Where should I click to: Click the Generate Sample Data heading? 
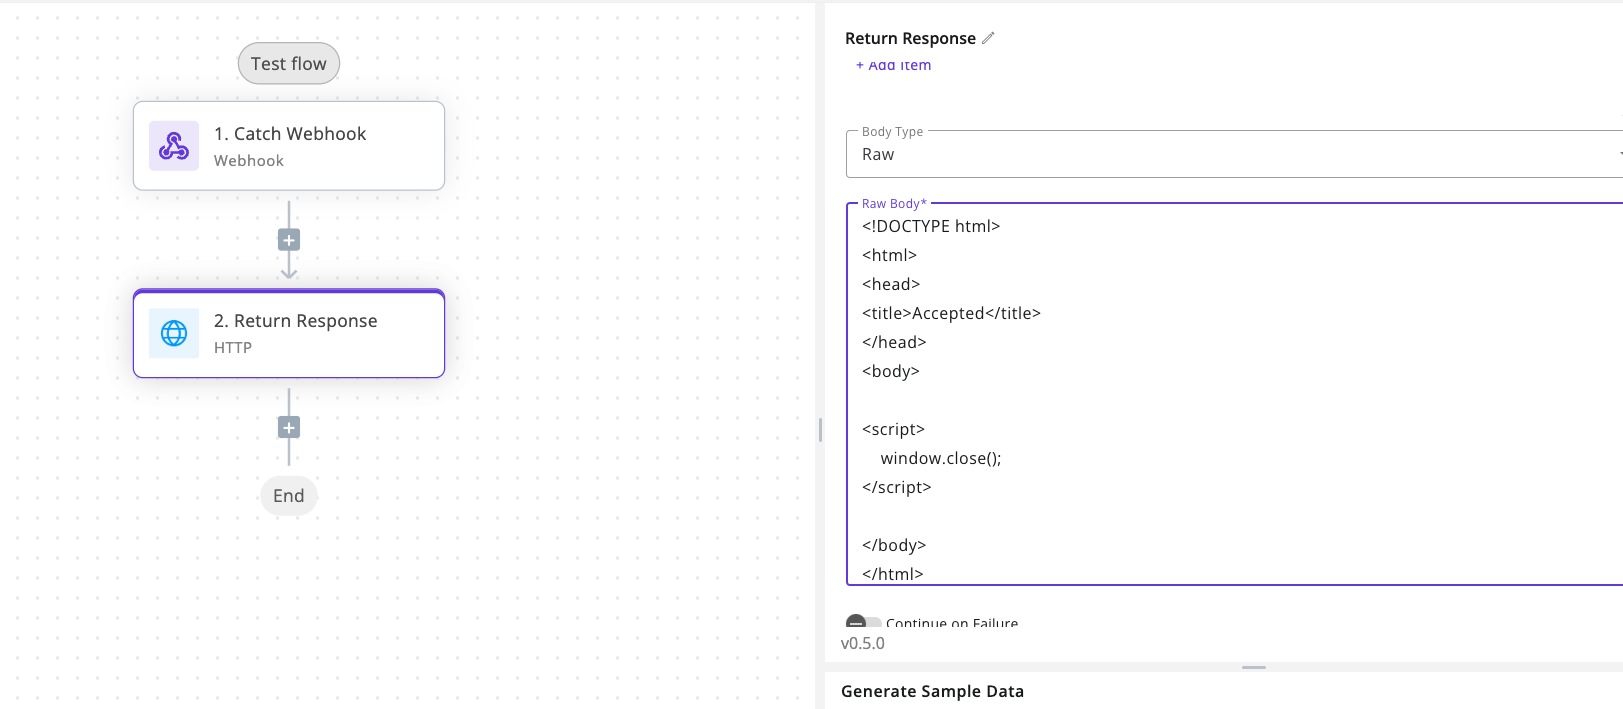coord(932,691)
